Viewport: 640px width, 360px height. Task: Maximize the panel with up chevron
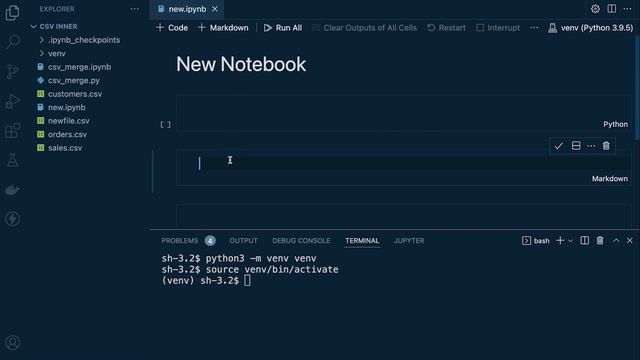[x=616, y=241]
